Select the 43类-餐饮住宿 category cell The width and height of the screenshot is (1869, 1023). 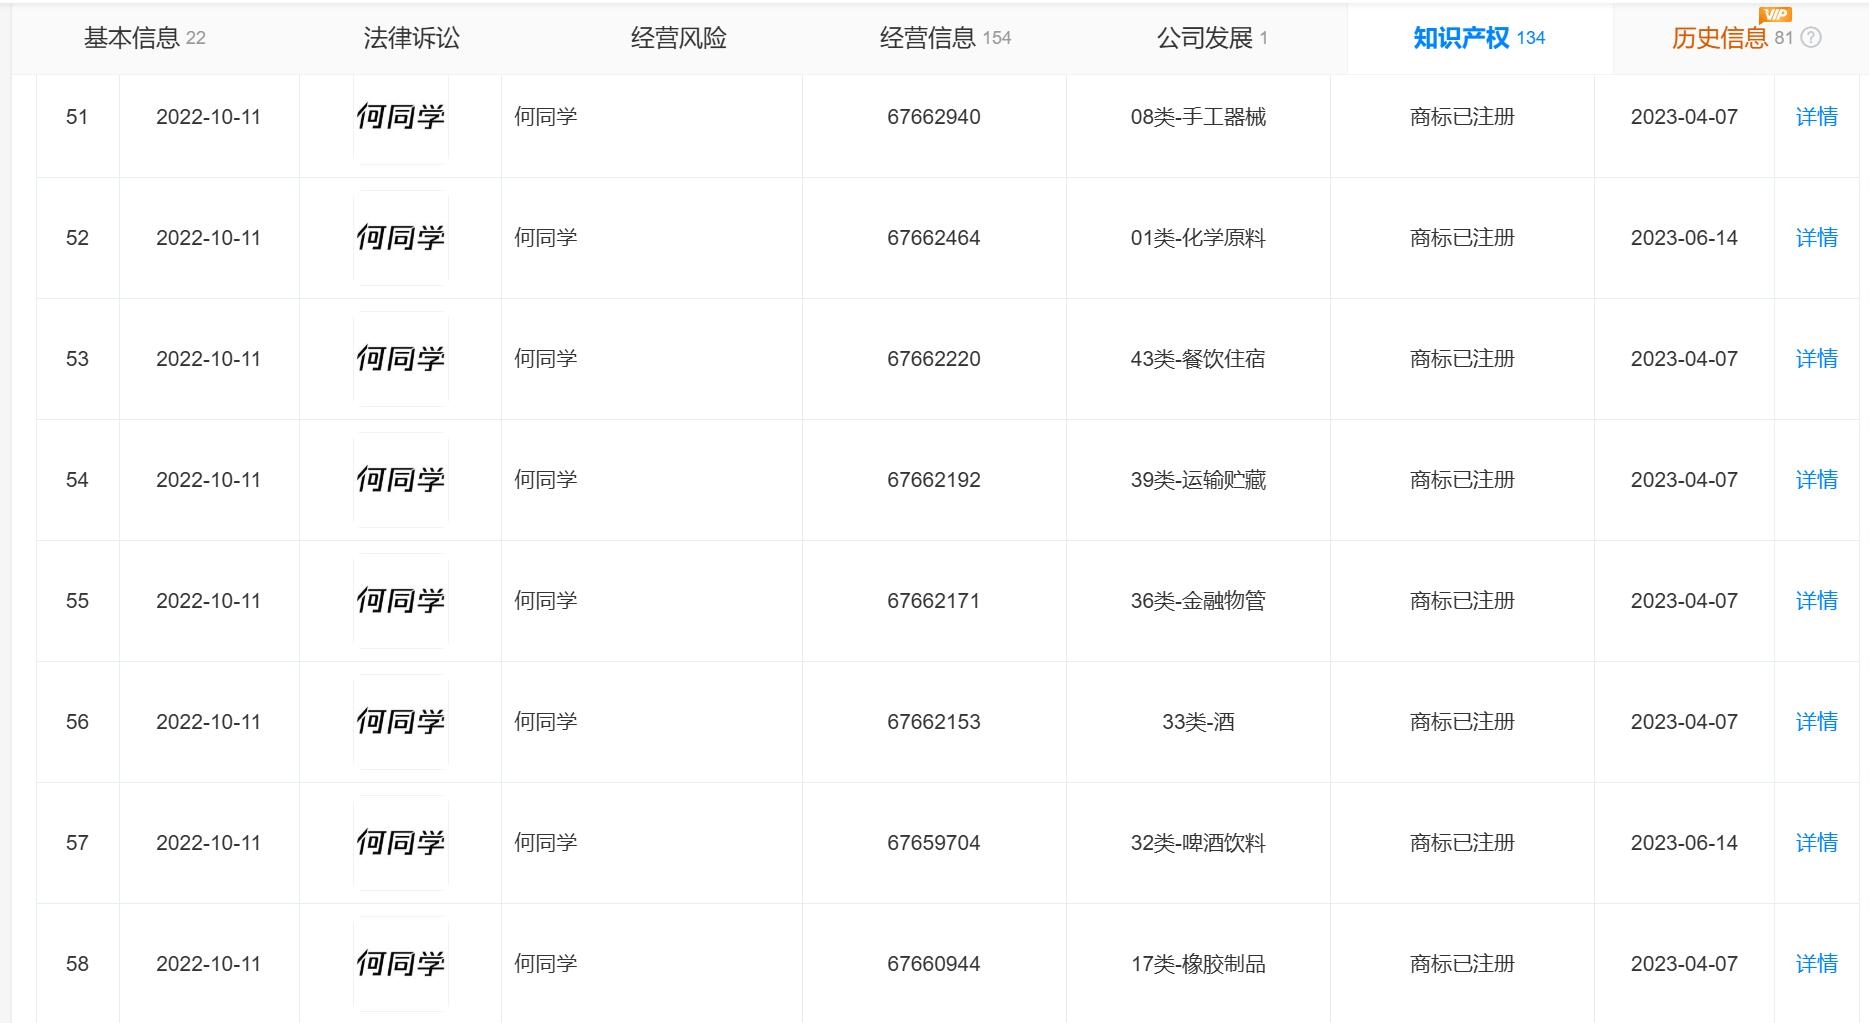pos(1198,359)
